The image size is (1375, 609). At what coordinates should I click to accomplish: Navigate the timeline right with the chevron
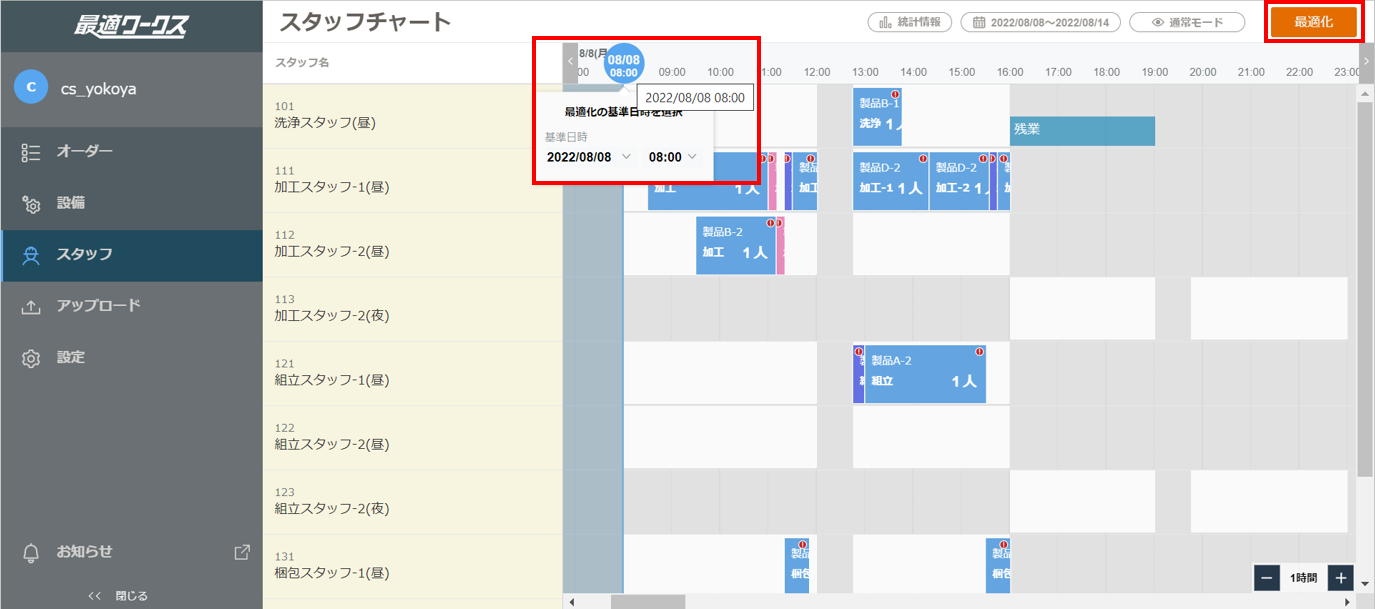coord(1367,62)
